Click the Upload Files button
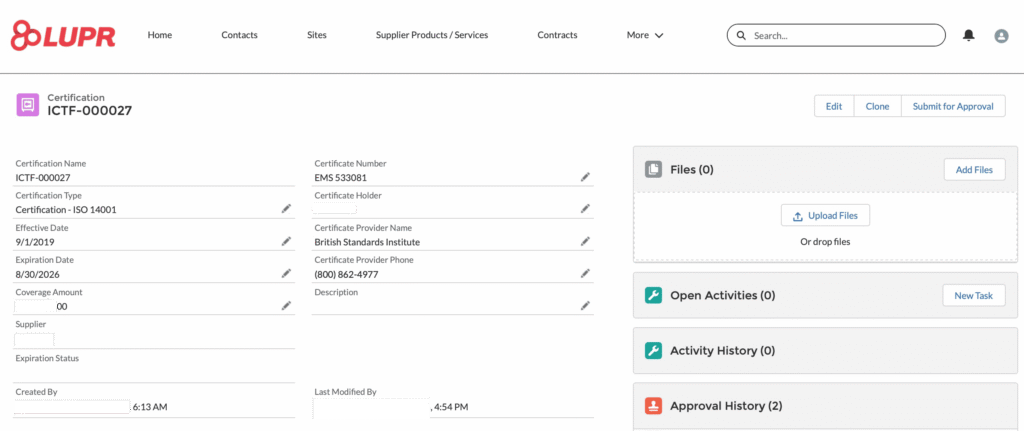The height and width of the screenshot is (431, 1024). (825, 216)
